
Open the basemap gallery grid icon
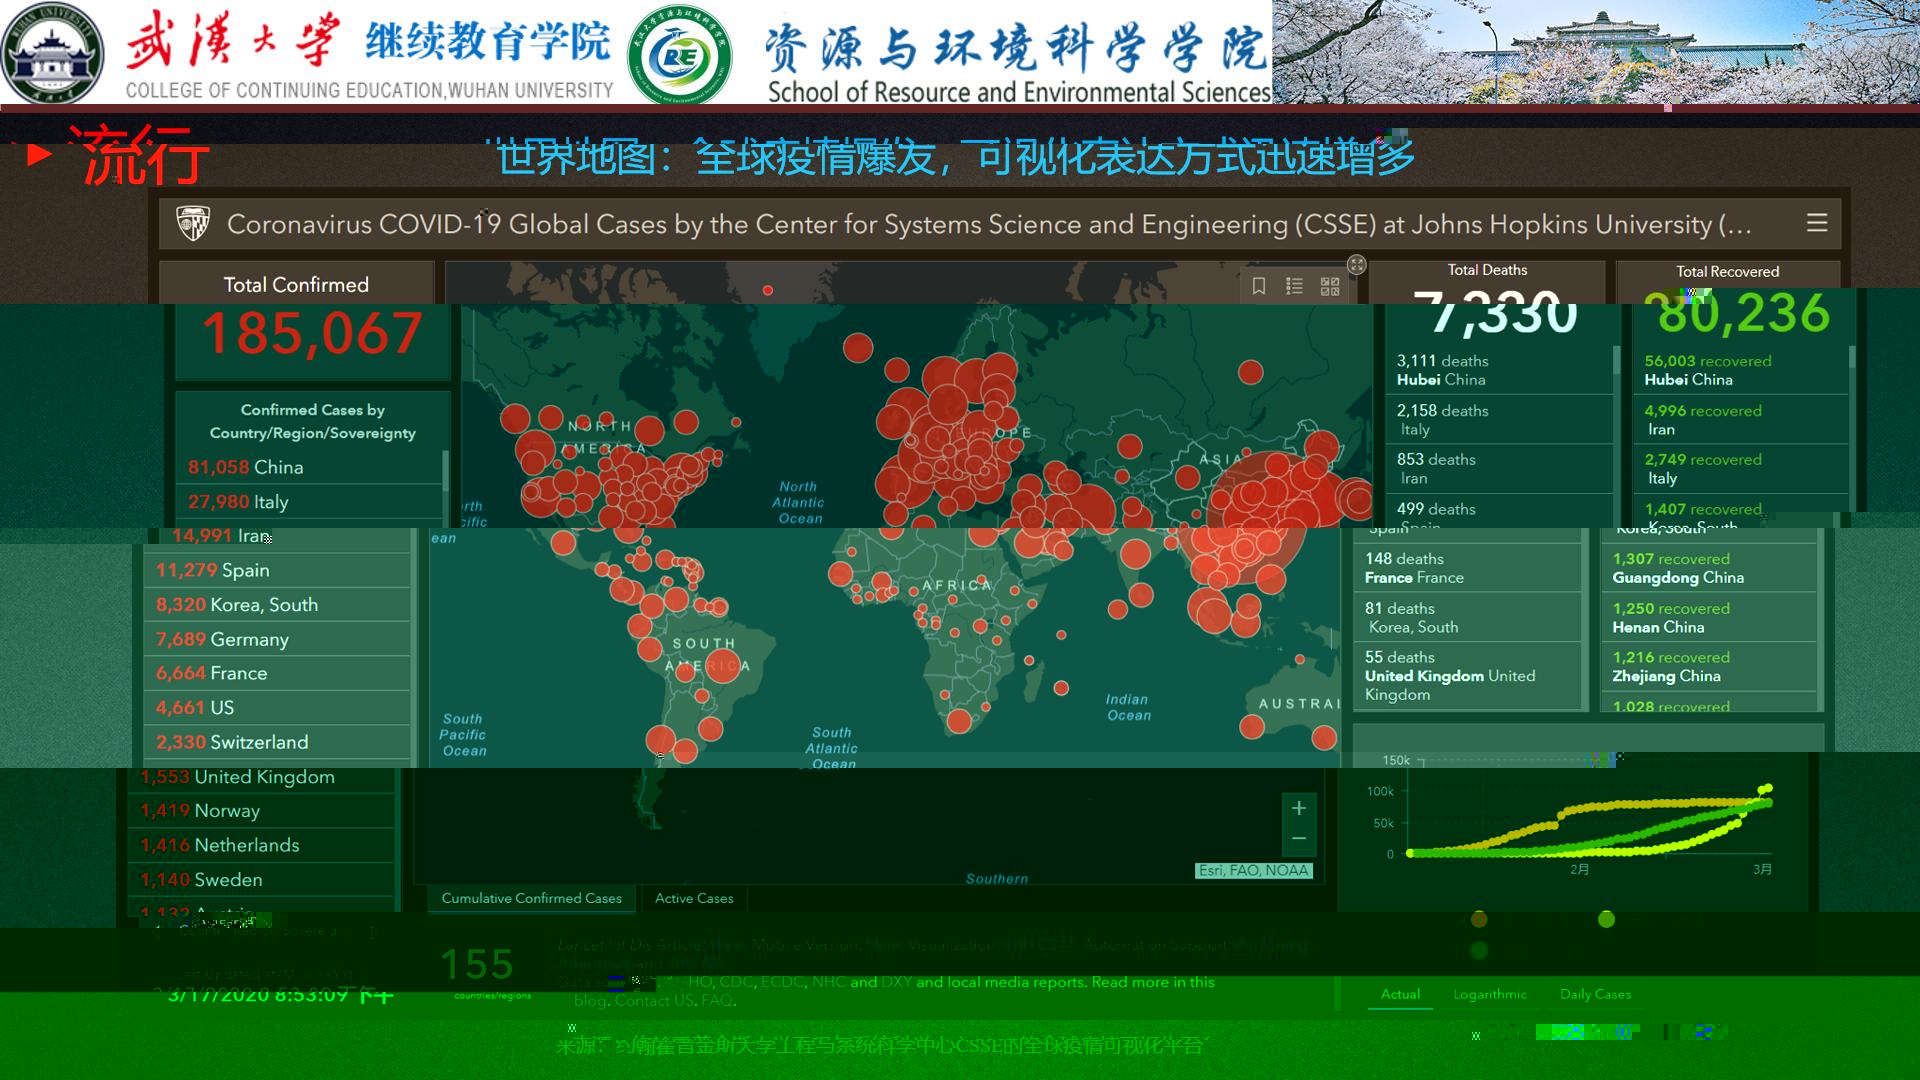(x=1330, y=286)
